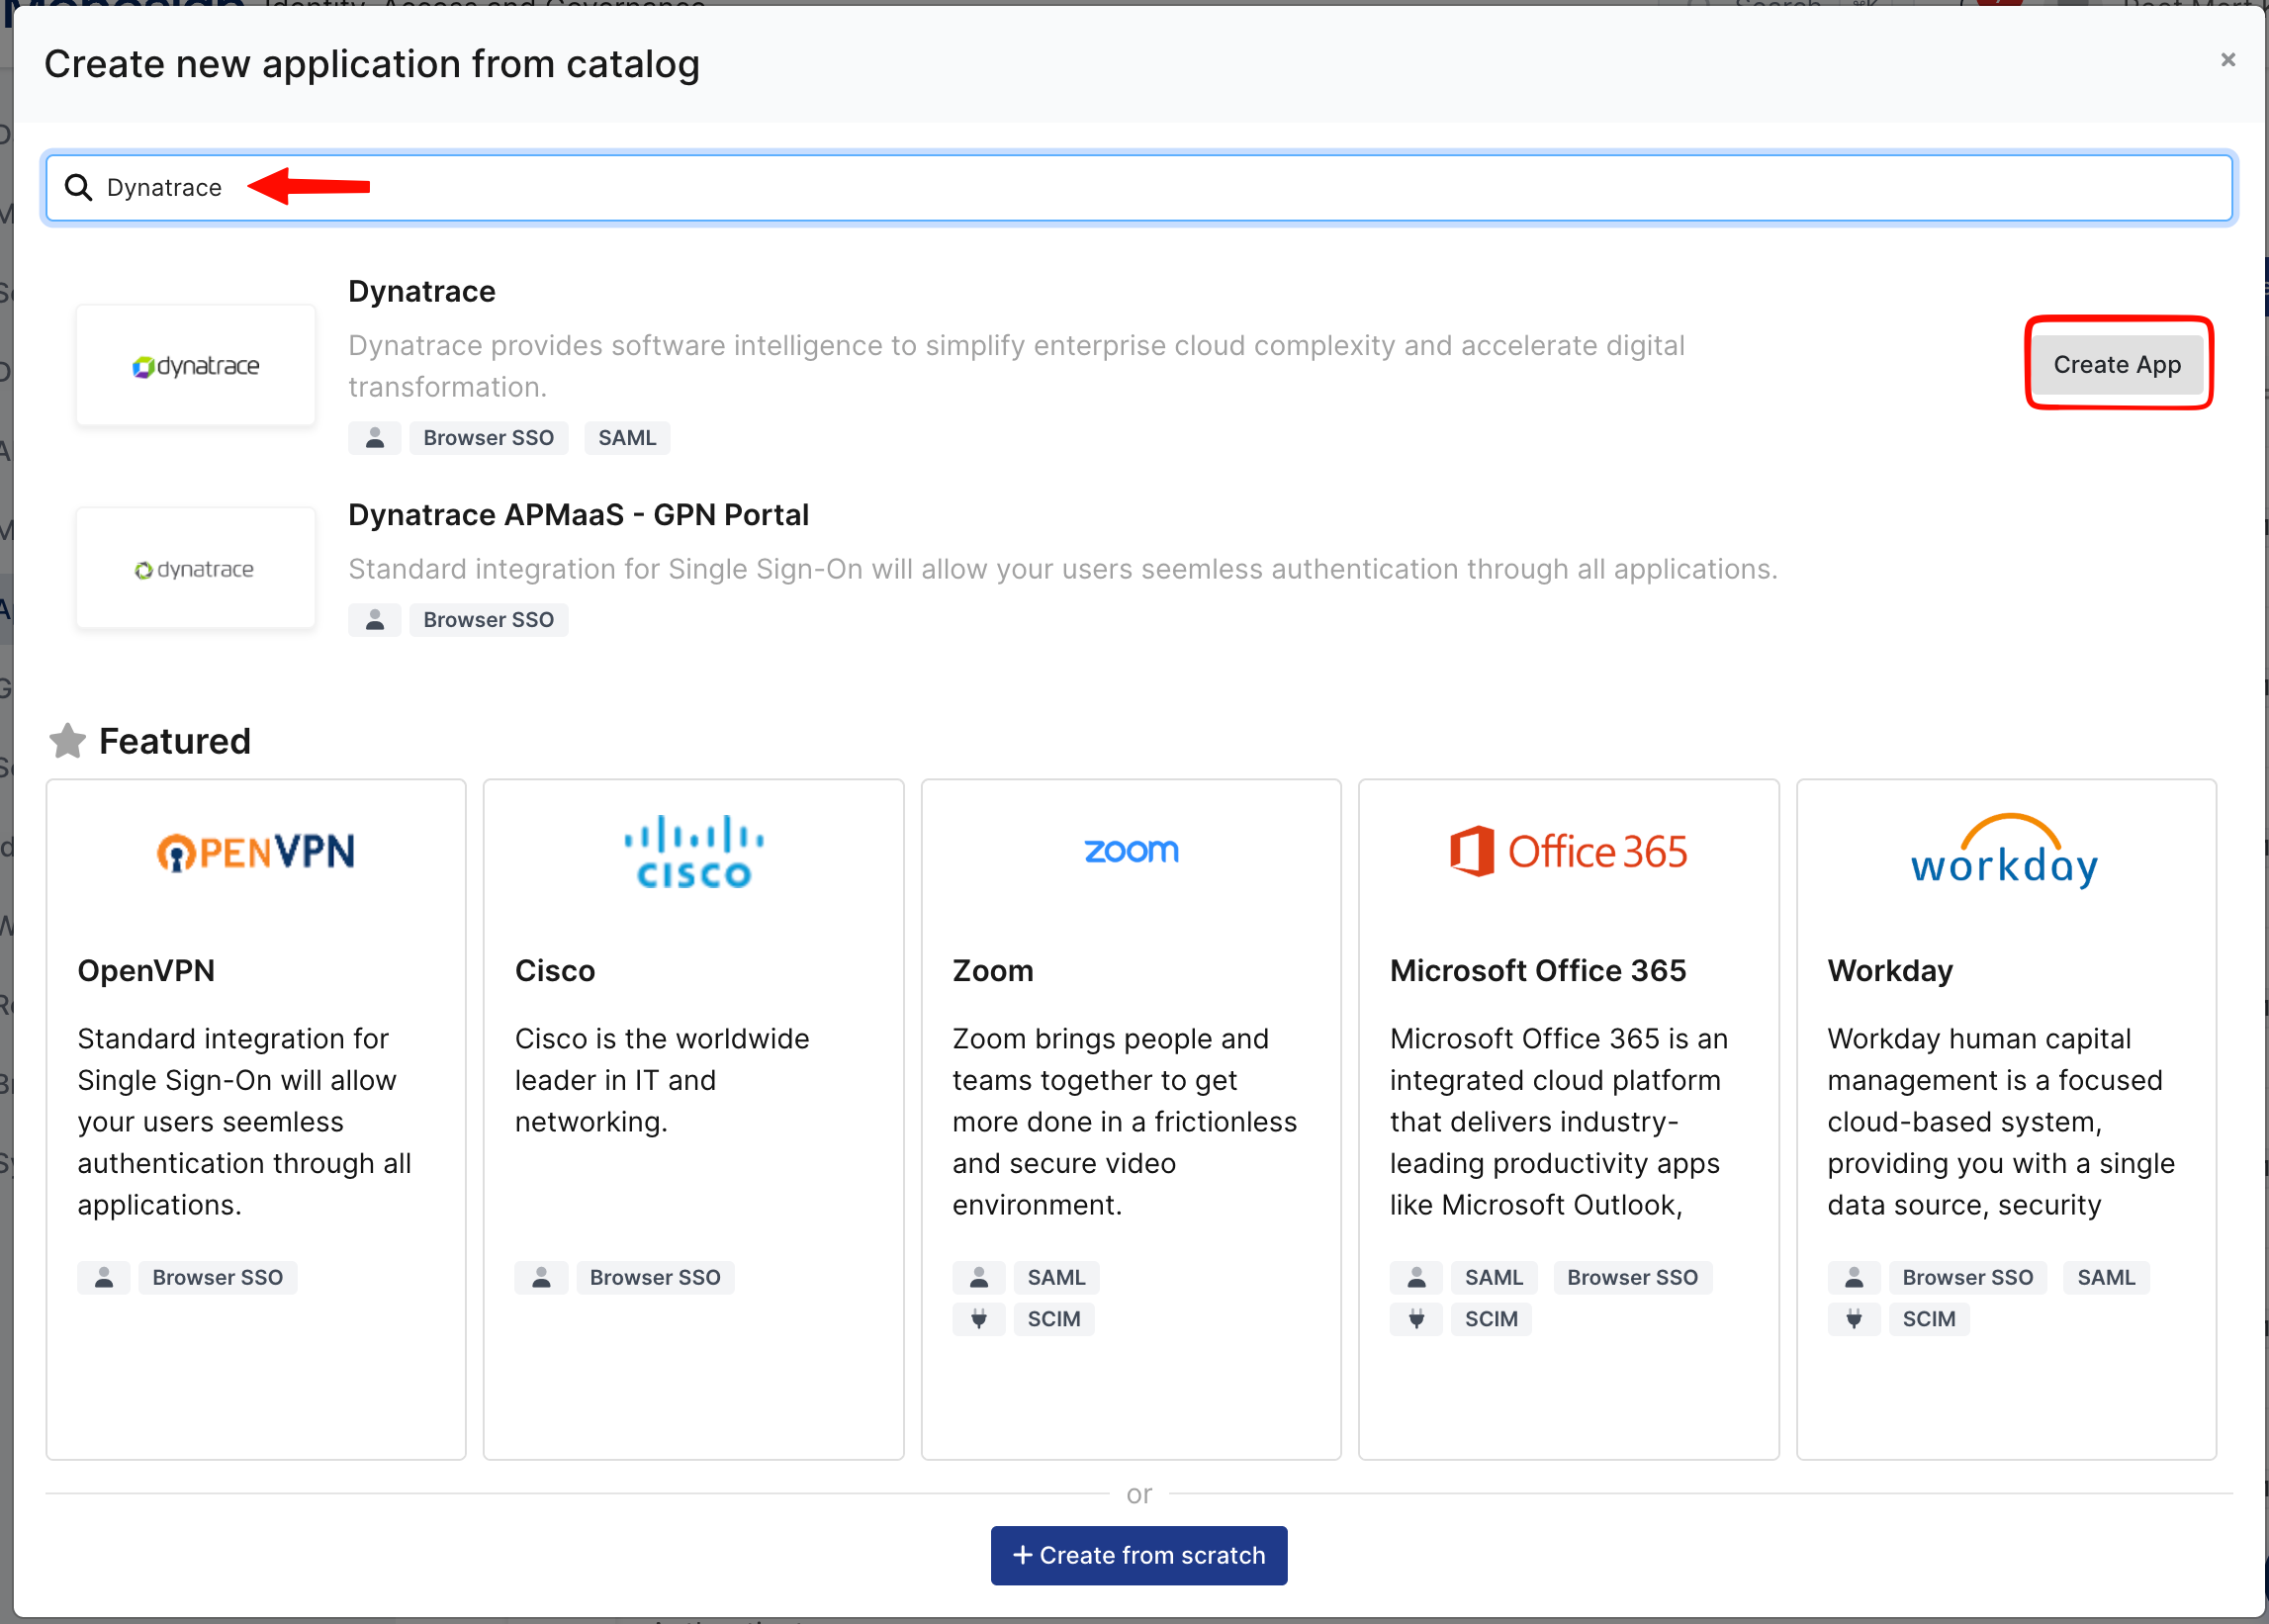Viewport: 2269px width, 1624px height.
Task: Click the user icon under Dynatrace APMaaS
Action: (375, 620)
